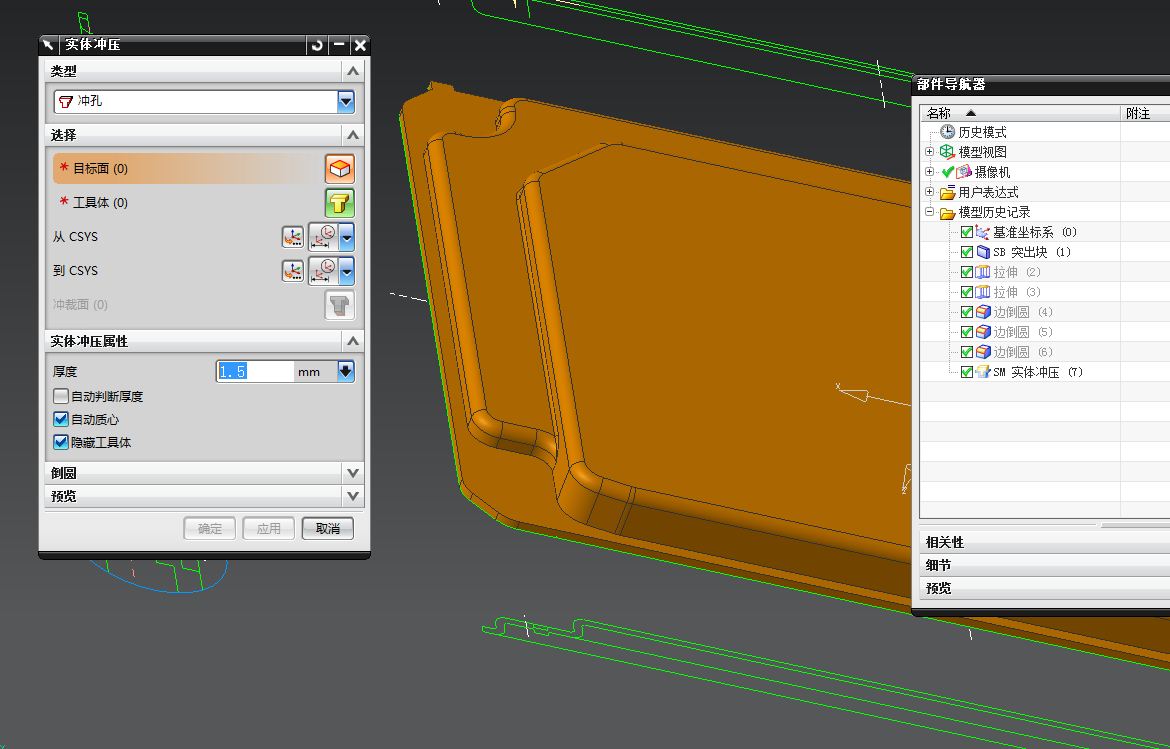The width and height of the screenshot is (1170, 749).
Task: Select the 拉伸 (3) tree row
Action: tap(1016, 292)
